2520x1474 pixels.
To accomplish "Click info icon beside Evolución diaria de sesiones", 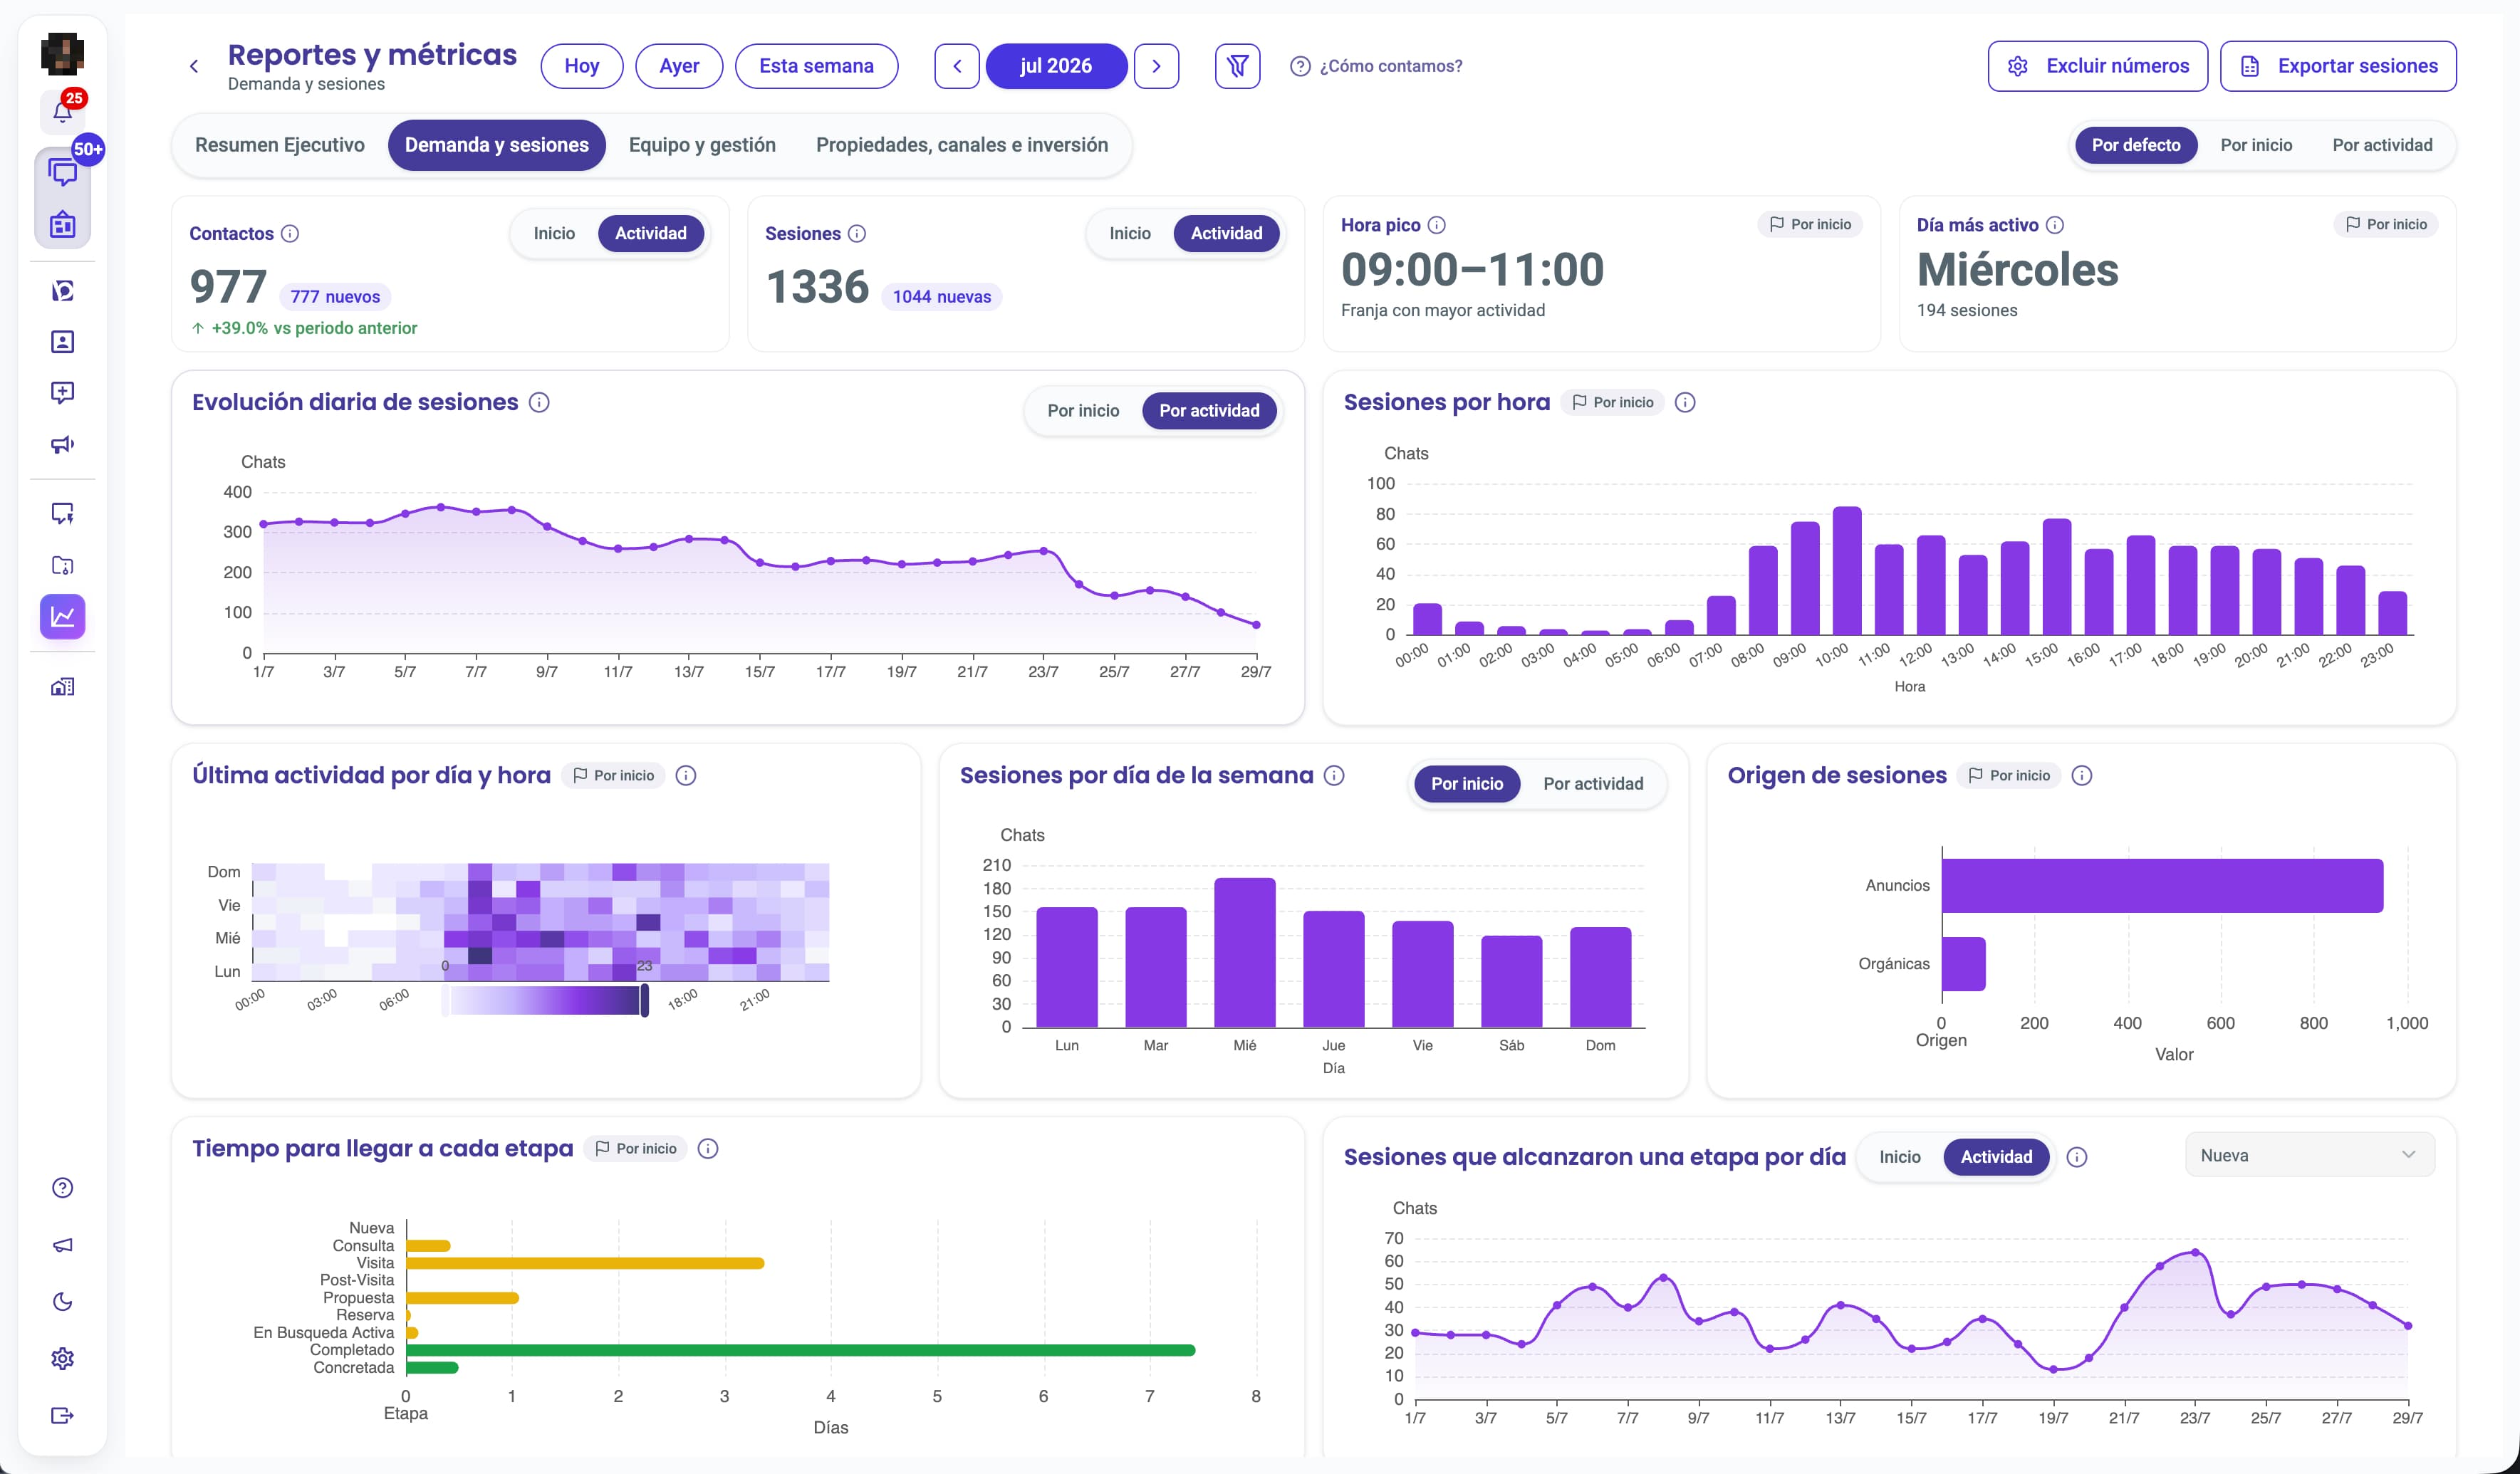I will pos(539,402).
